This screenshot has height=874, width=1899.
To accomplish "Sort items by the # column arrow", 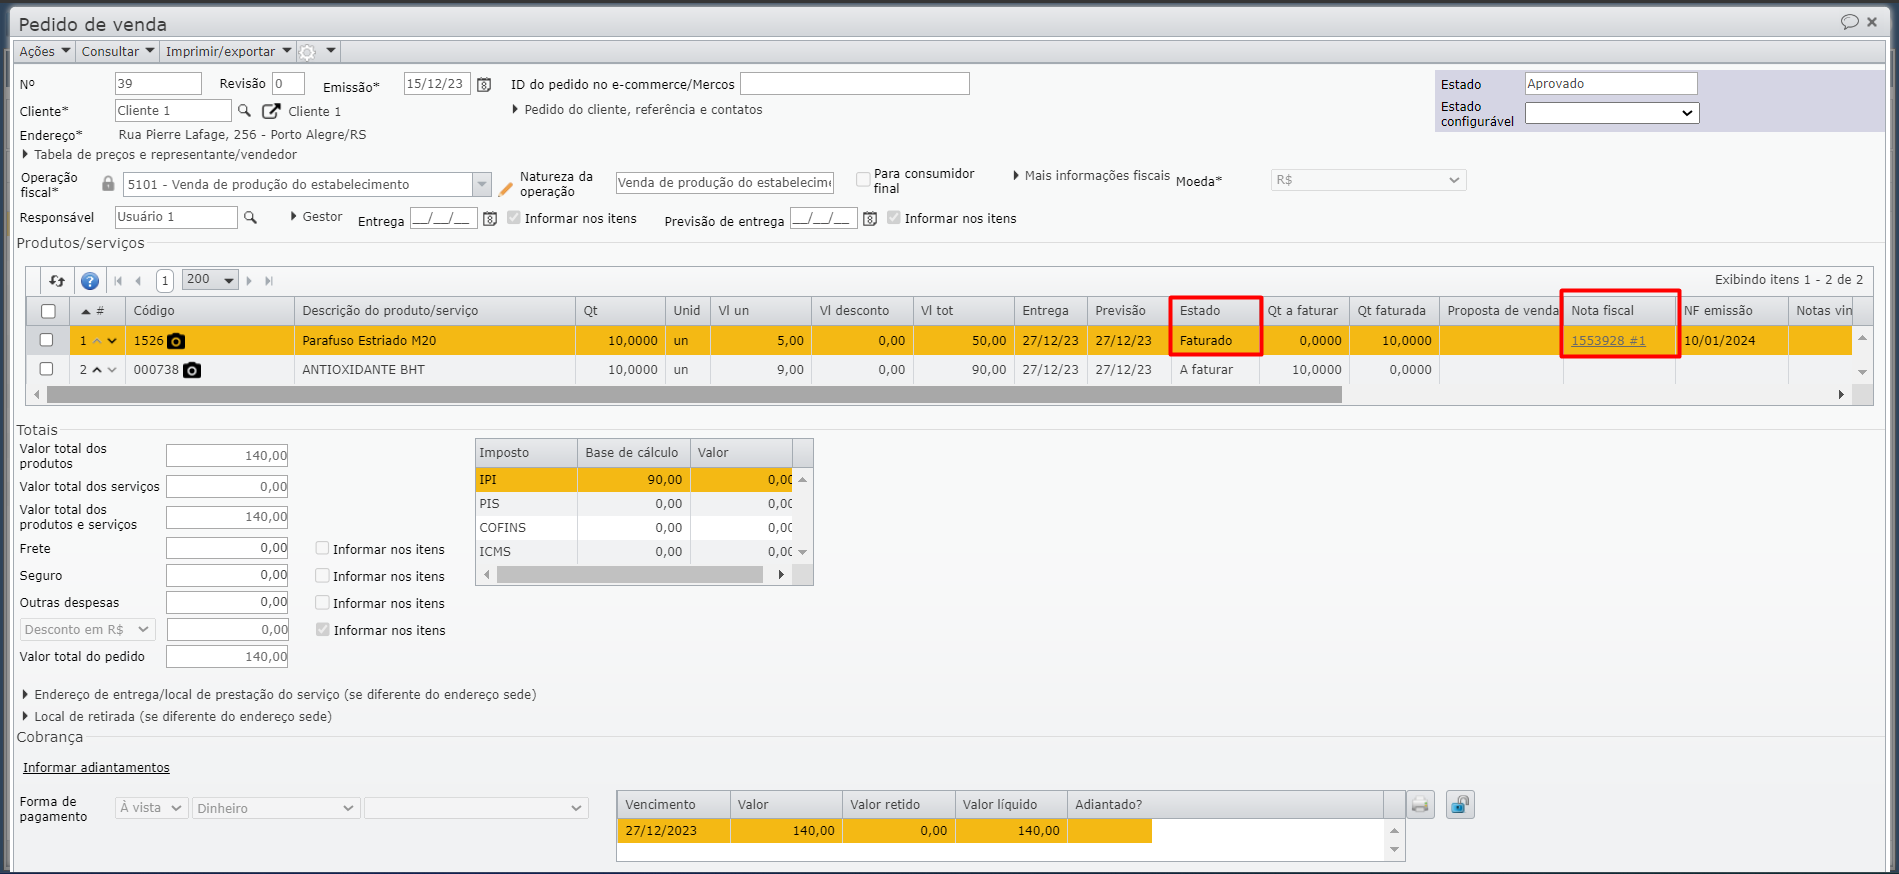I will click(86, 312).
